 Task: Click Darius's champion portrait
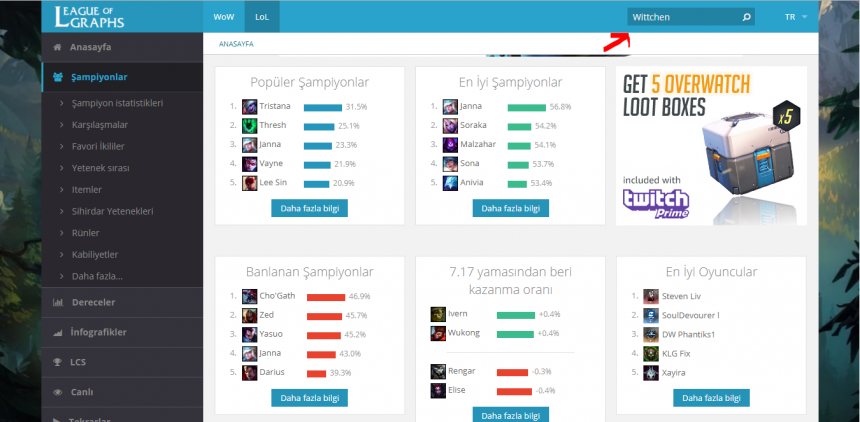pyautogui.click(x=250, y=373)
